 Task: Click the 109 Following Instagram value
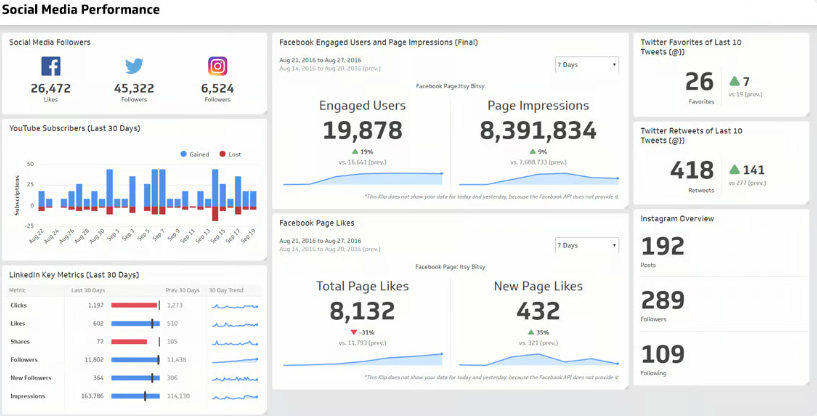(x=662, y=354)
